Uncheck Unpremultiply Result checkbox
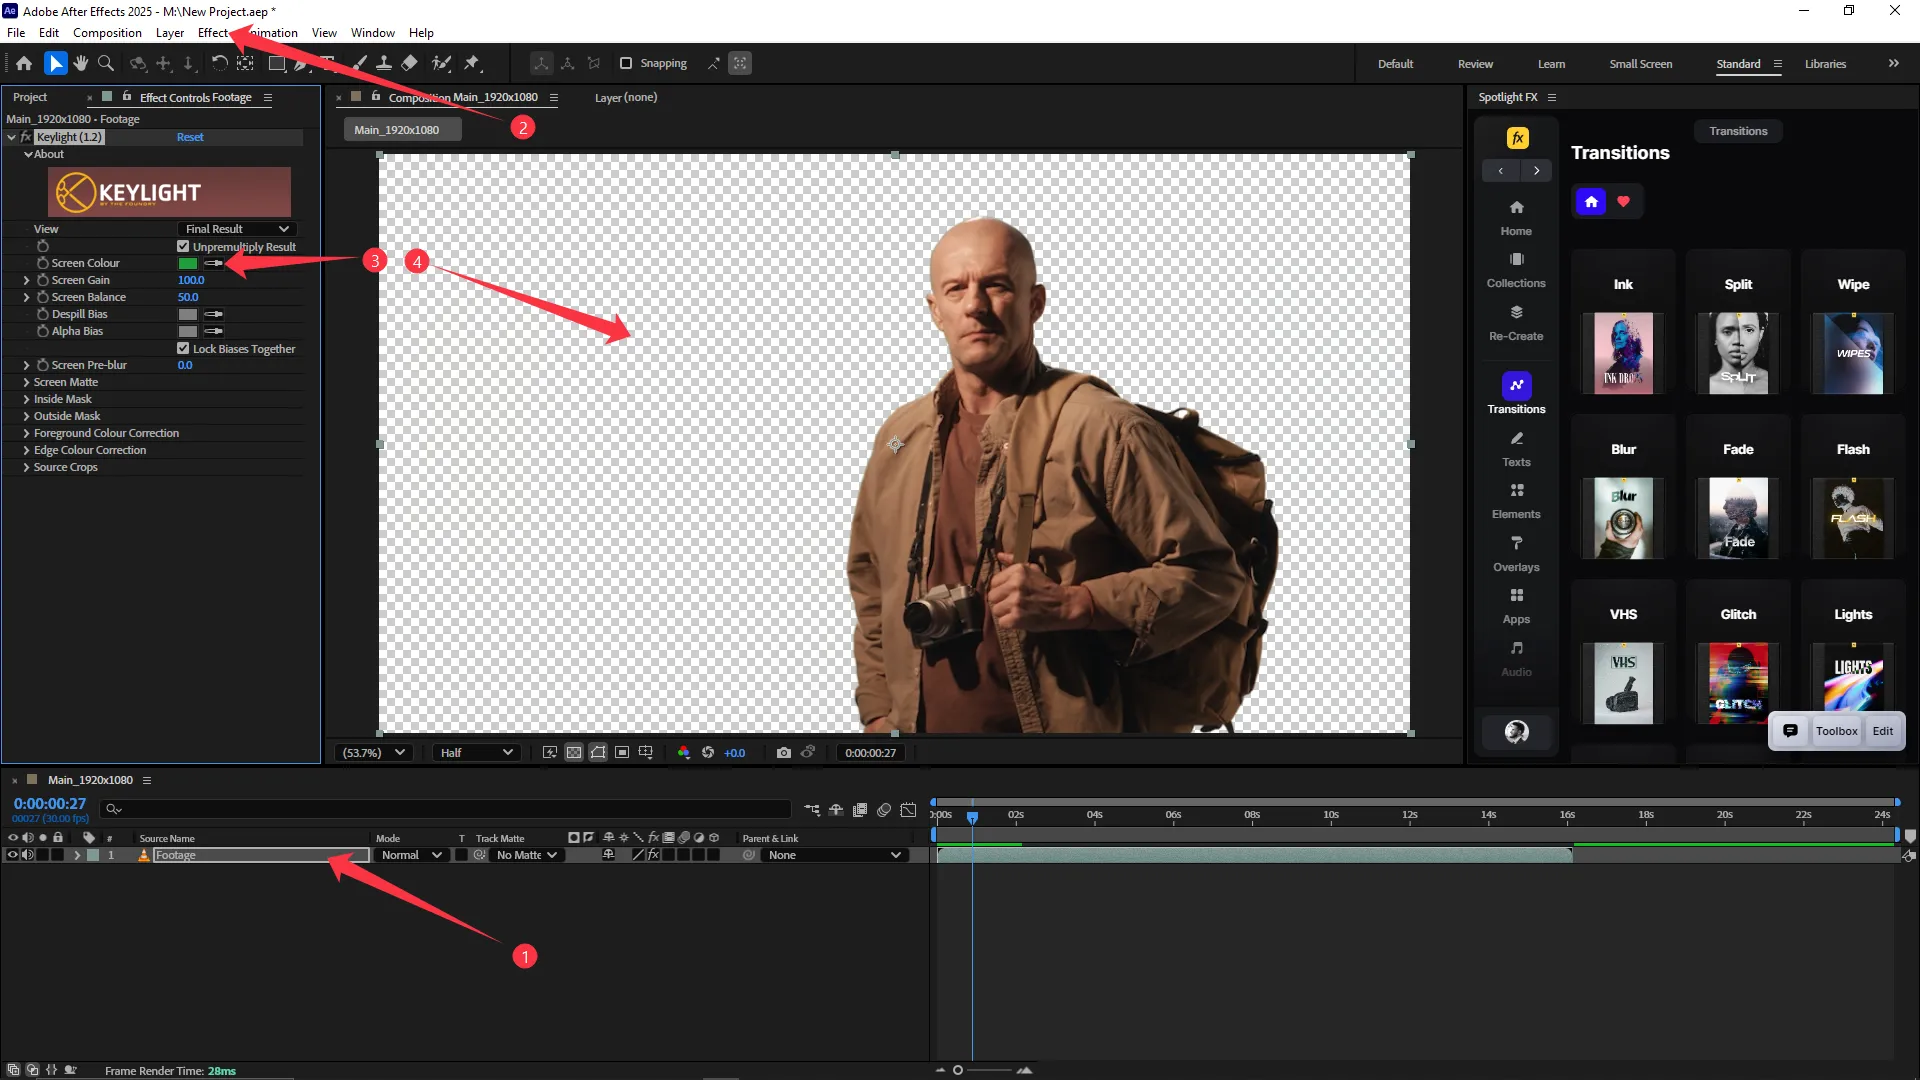The width and height of the screenshot is (1920, 1080). pyautogui.click(x=183, y=246)
